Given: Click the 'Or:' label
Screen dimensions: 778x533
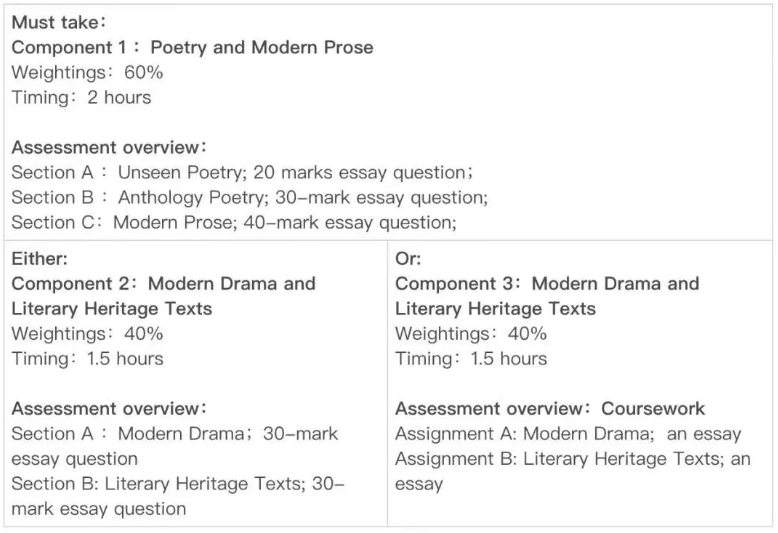Looking at the screenshot, I should pyautogui.click(x=408, y=259).
